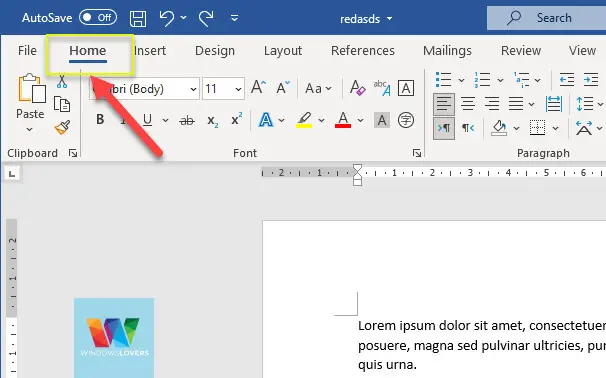Image resolution: width=606 pixels, height=378 pixels.
Task: Switch to the Layout tab
Action: (x=283, y=51)
